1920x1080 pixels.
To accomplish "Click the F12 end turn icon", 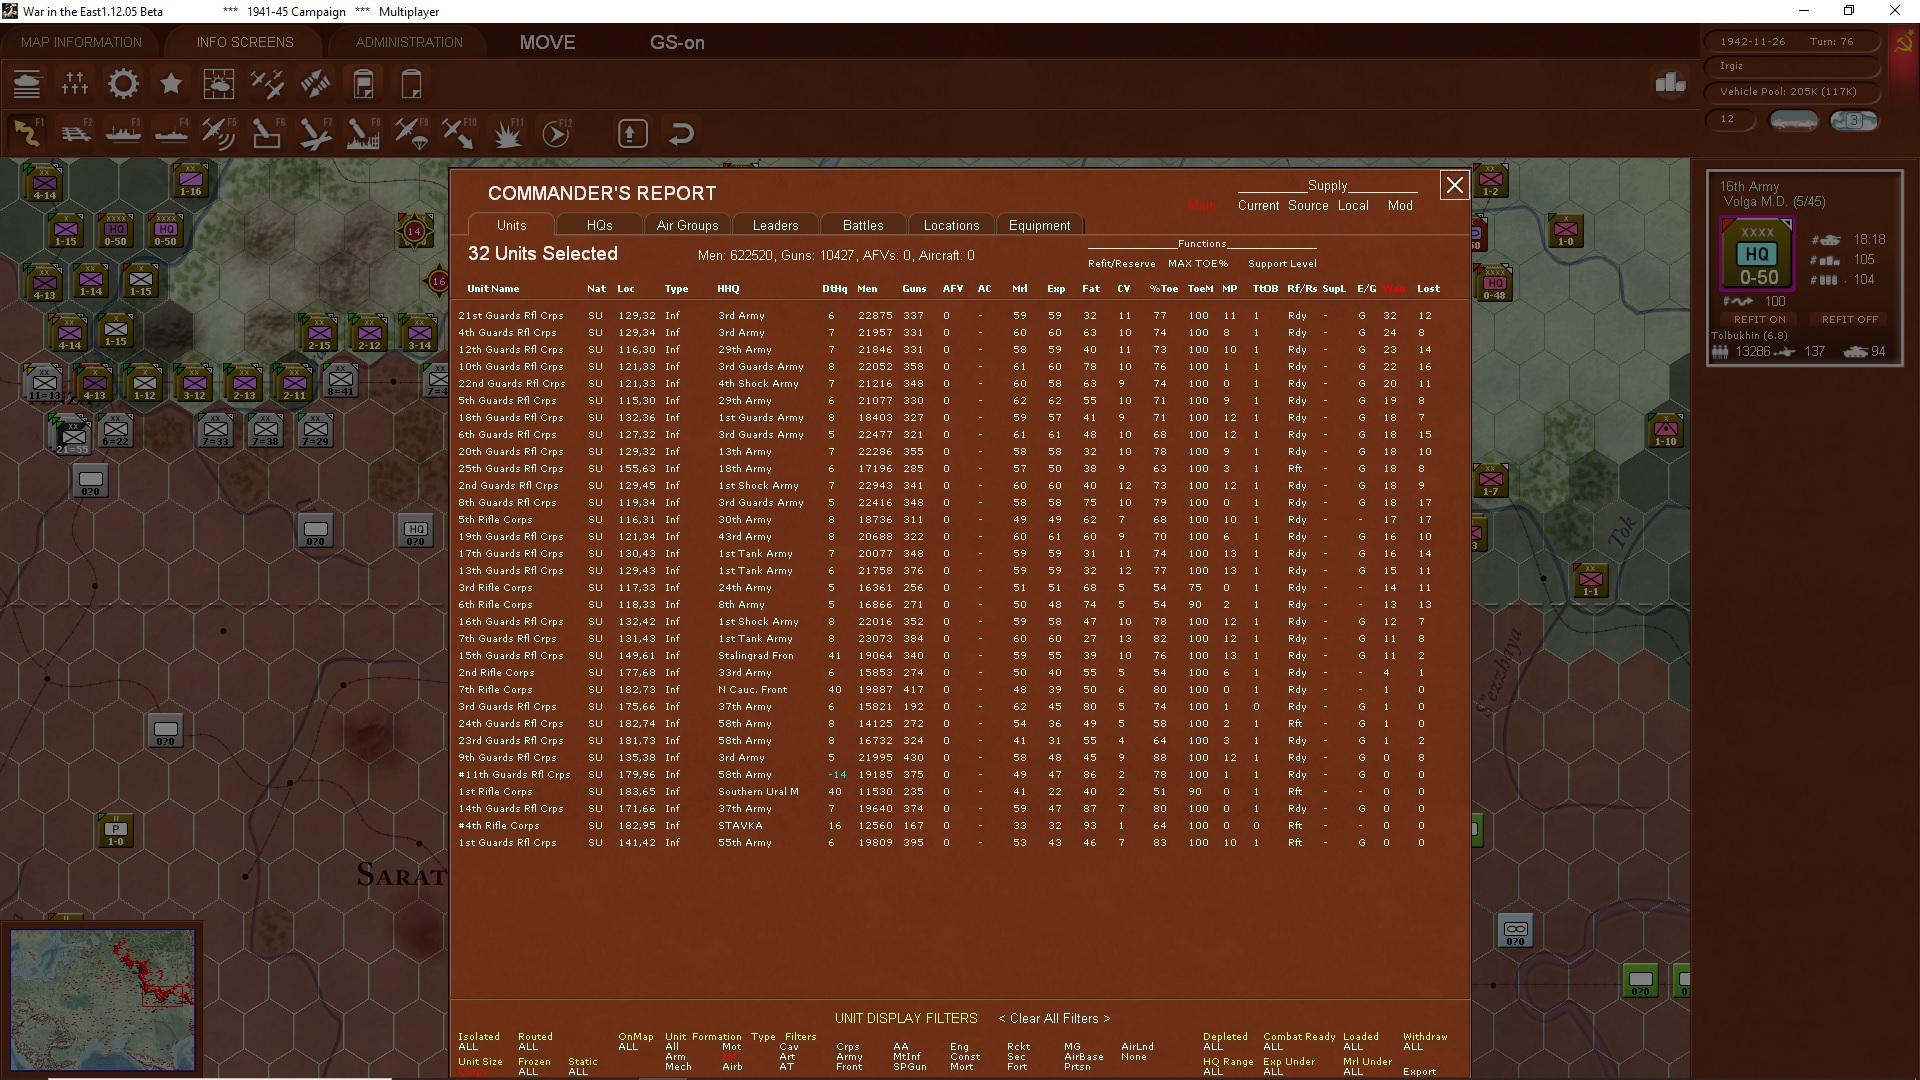I will tap(555, 133).
